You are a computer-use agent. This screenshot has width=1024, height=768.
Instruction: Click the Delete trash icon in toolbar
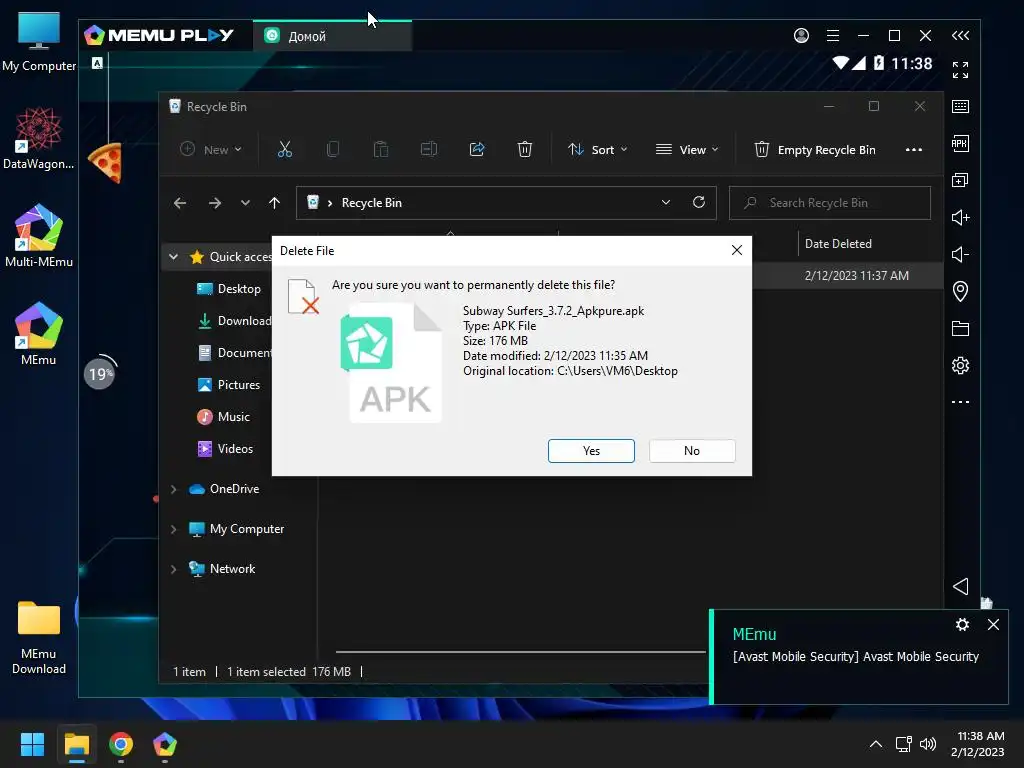pyautogui.click(x=524, y=150)
